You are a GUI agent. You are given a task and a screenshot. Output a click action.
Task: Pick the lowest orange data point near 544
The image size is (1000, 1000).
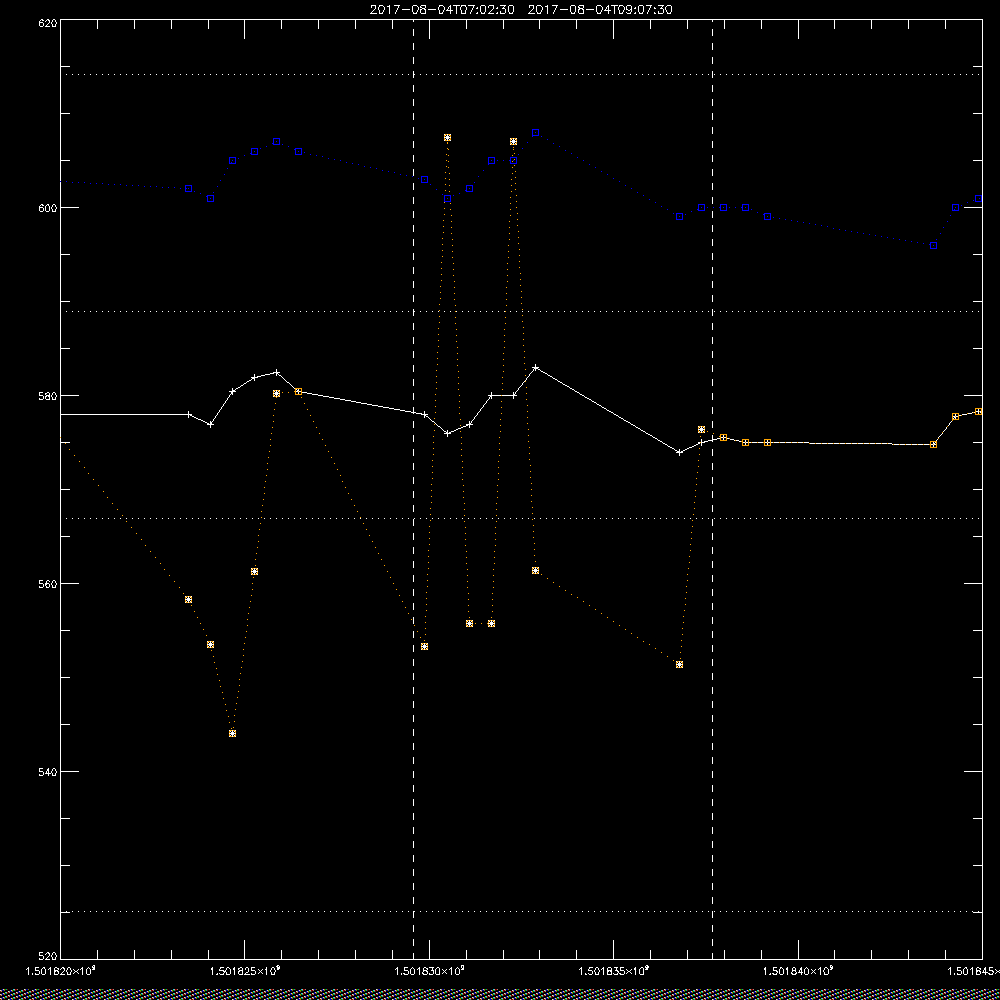click(232, 733)
